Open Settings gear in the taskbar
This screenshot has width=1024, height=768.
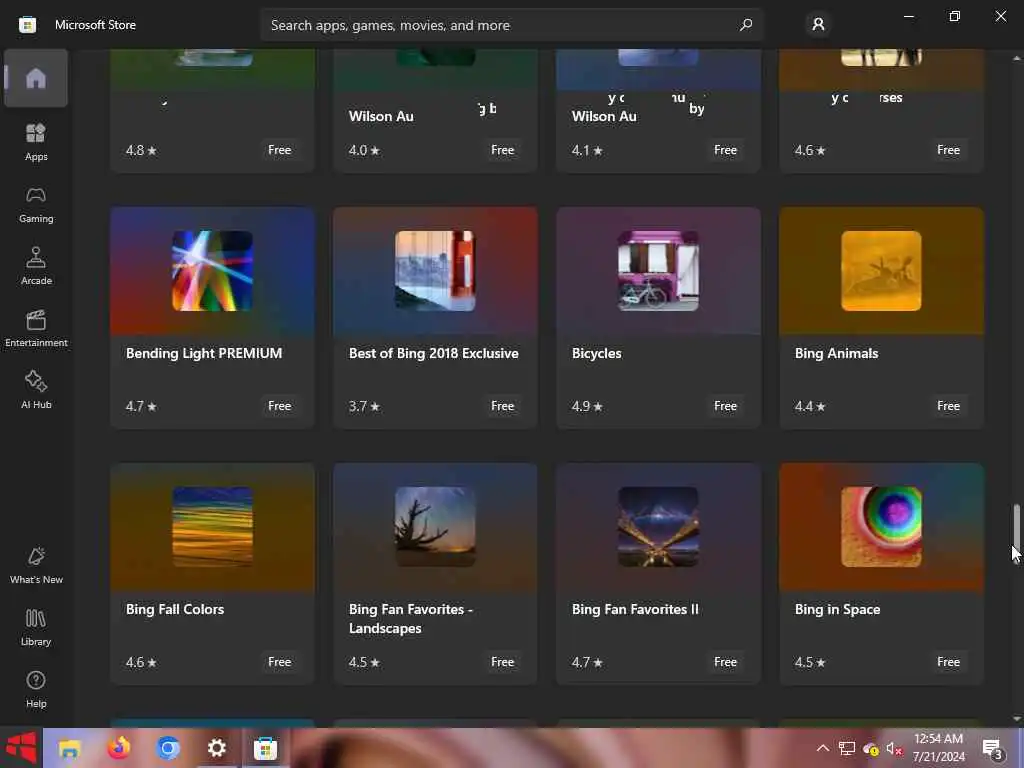[217, 748]
